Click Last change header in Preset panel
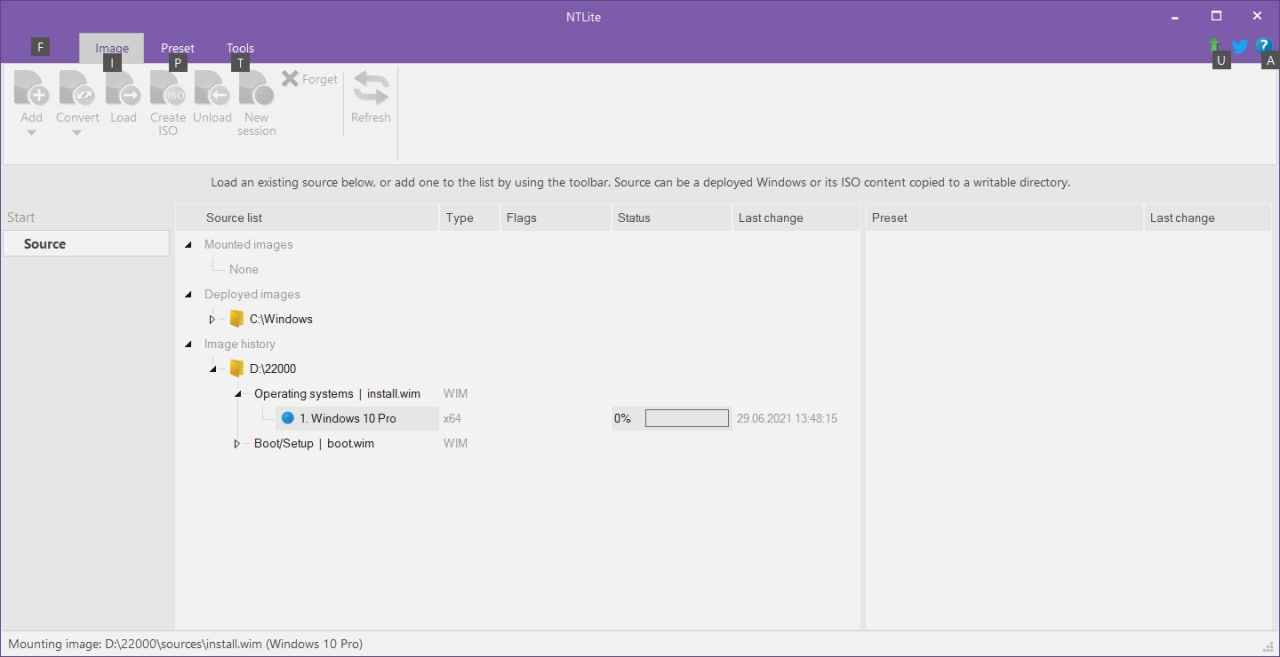The width and height of the screenshot is (1280, 657). pos(1210,218)
